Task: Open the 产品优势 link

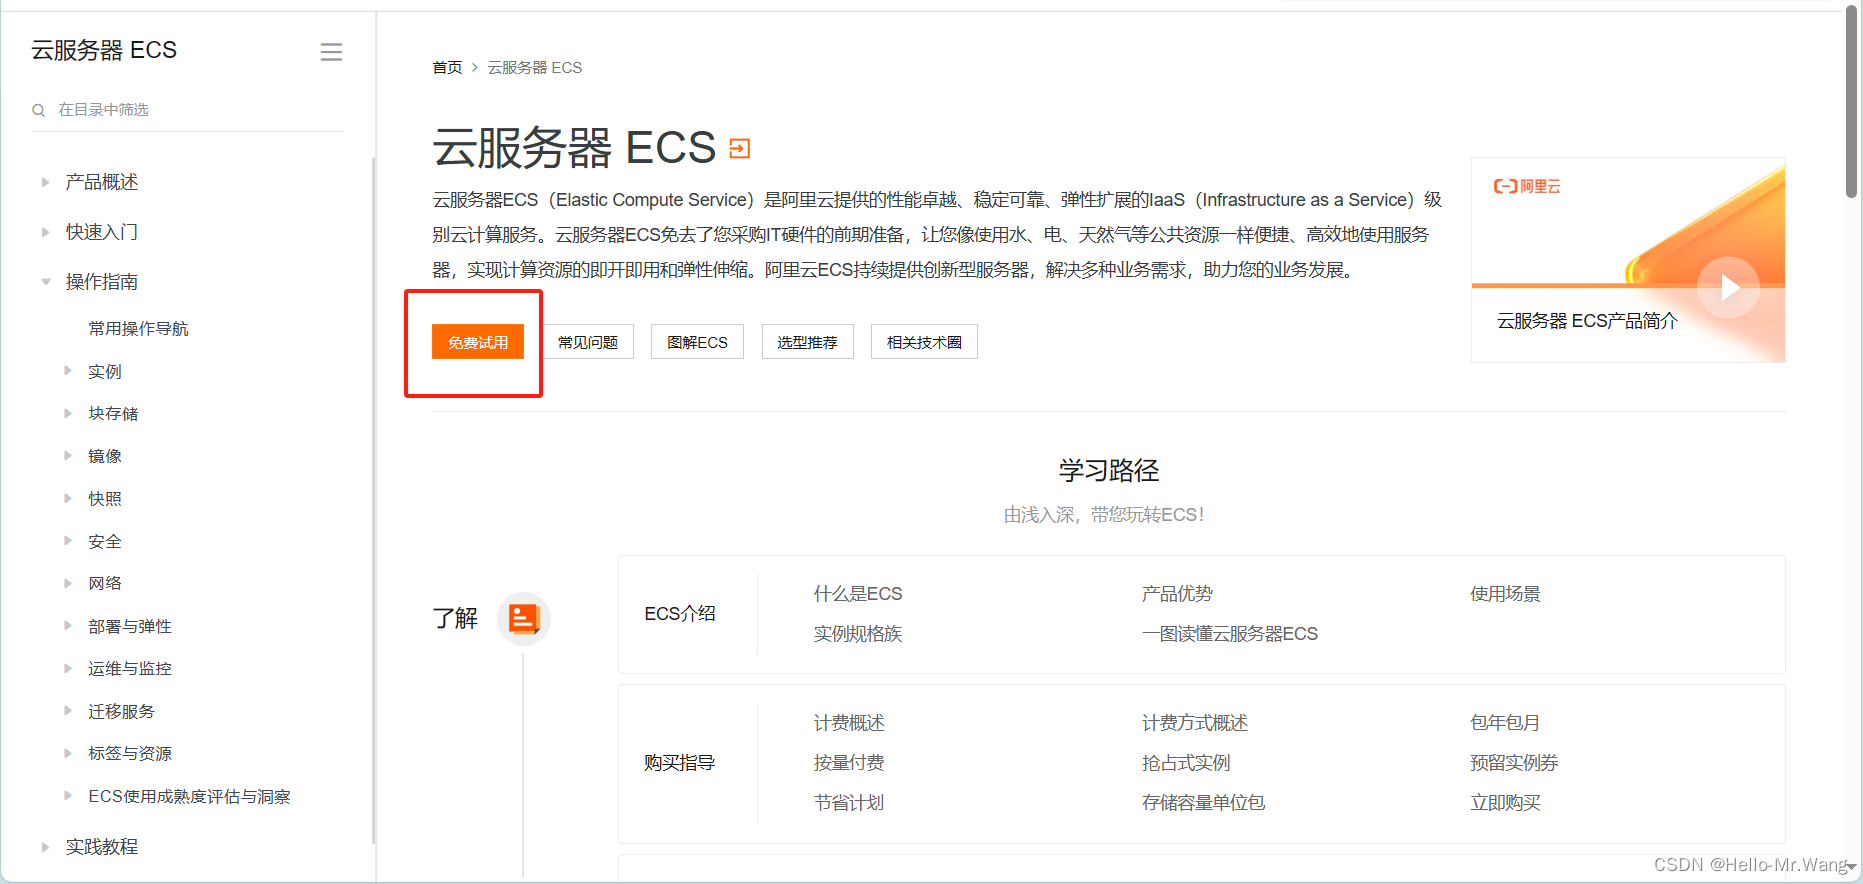Action: [1177, 594]
